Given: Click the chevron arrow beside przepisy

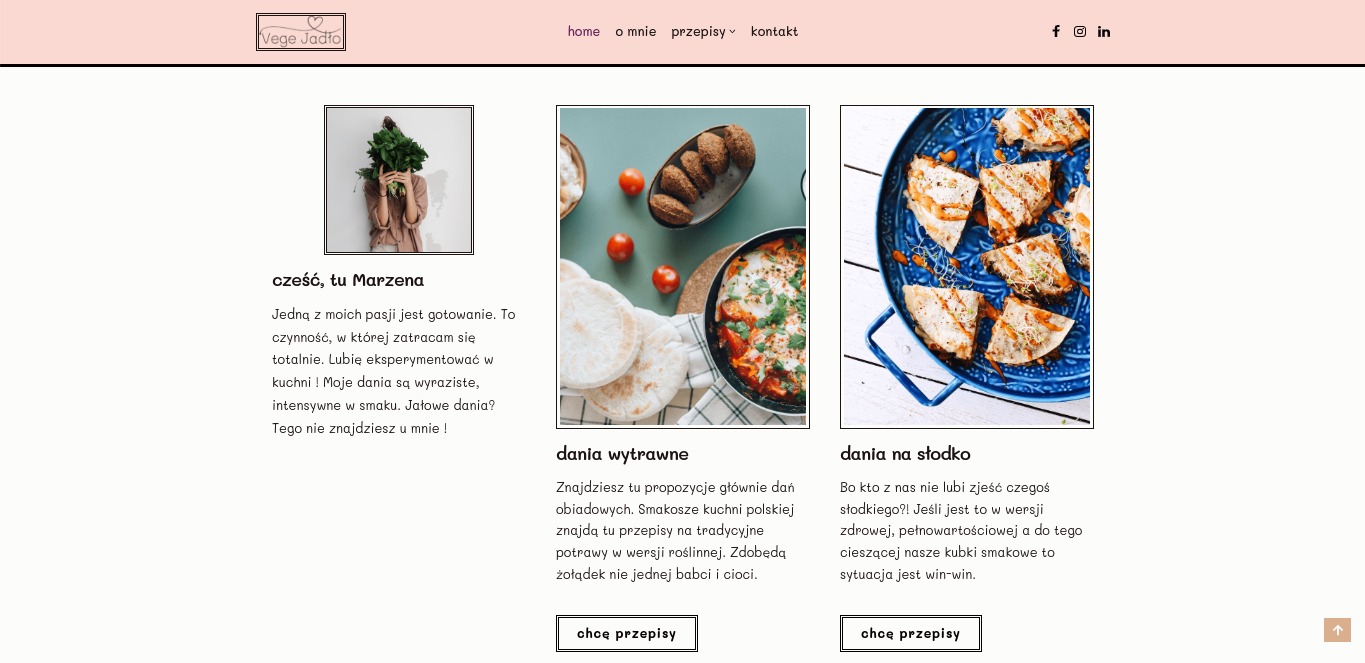Looking at the screenshot, I should pos(732,32).
